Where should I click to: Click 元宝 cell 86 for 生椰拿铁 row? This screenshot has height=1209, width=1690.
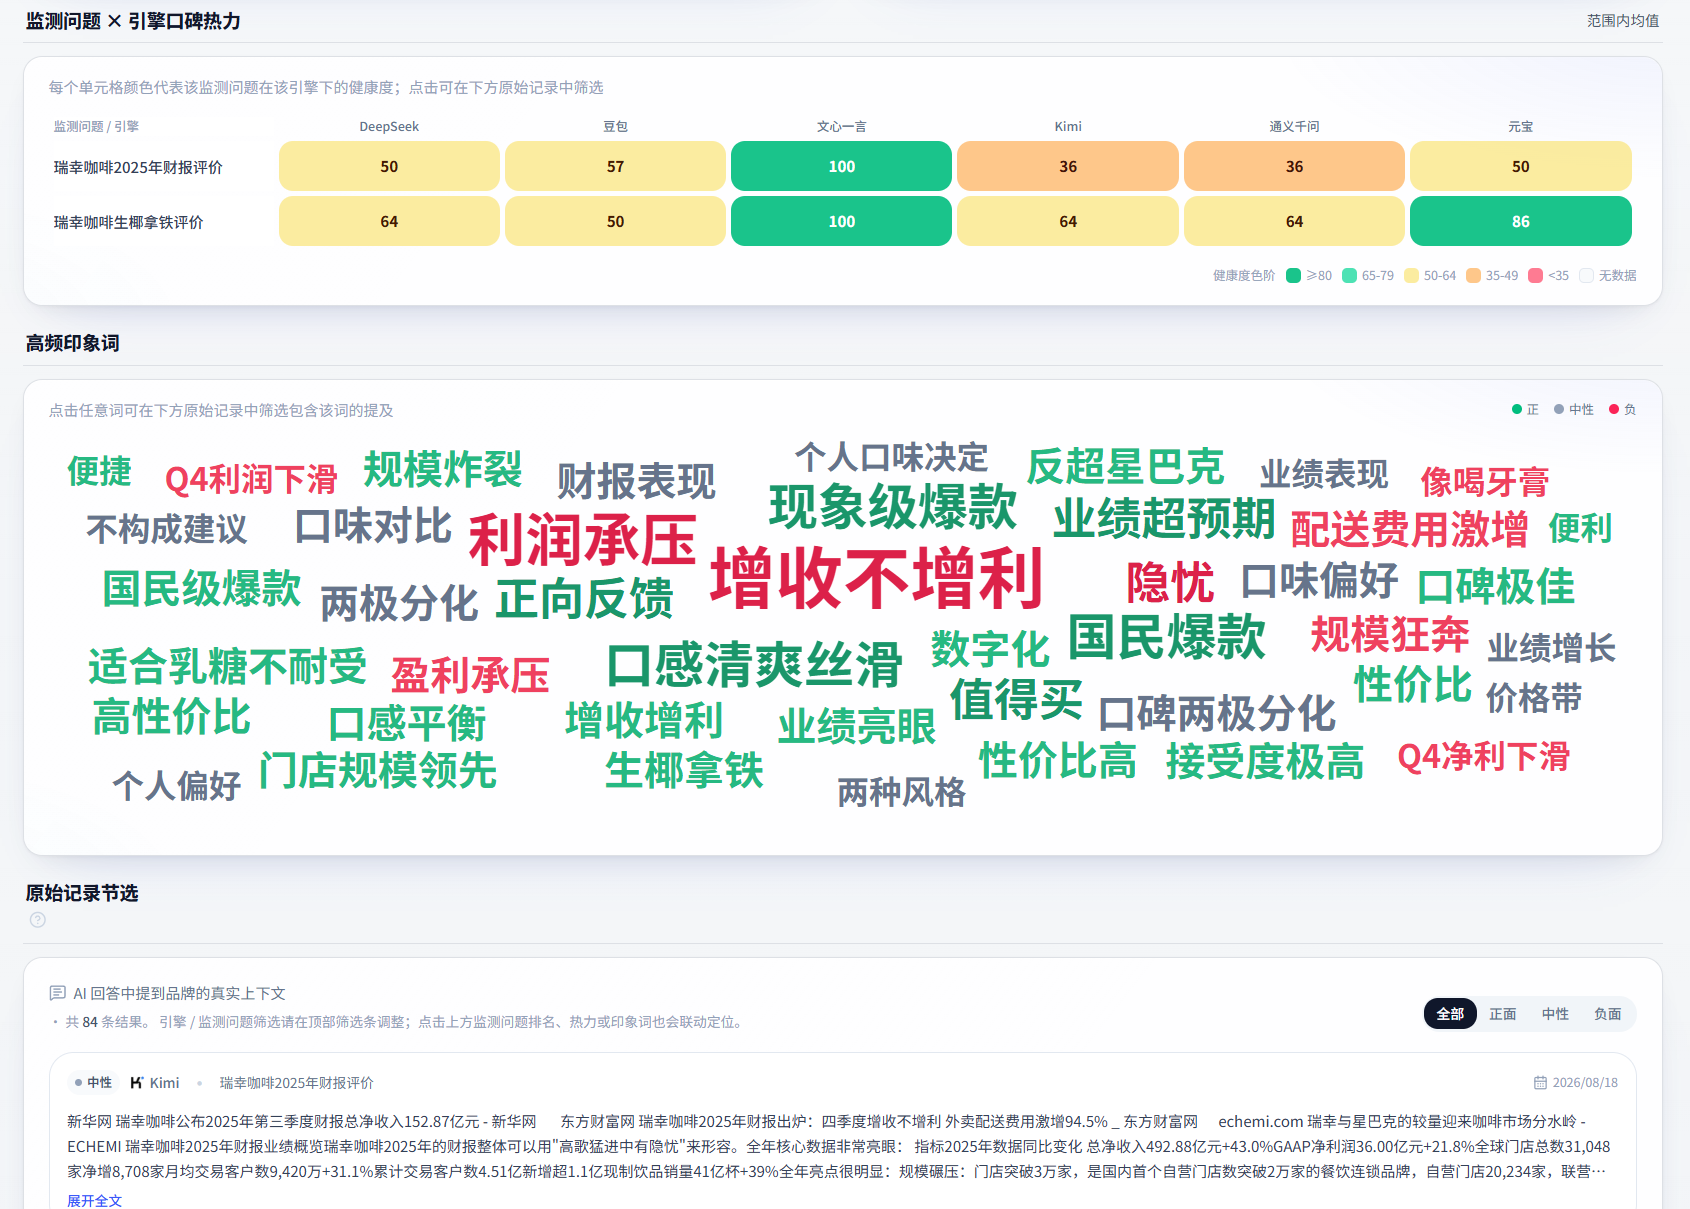(x=1521, y=221)
